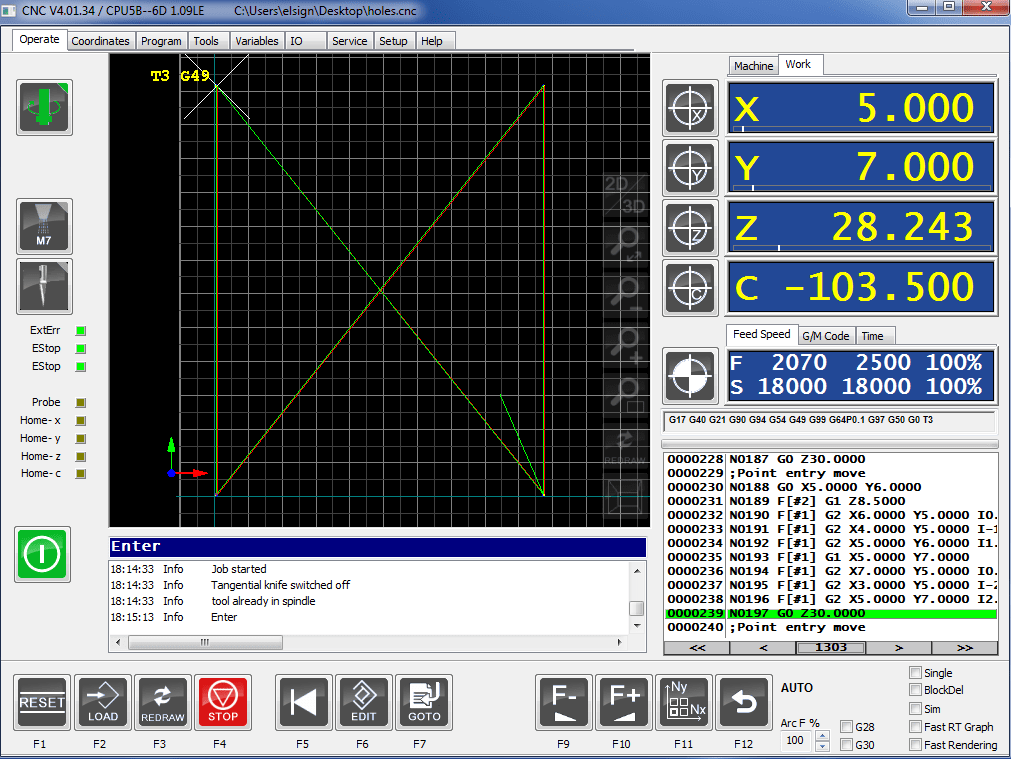Viewport: 1011px width, 759px height.
Task: Open the program EDIT button
Action: click(x=364, y=702)
